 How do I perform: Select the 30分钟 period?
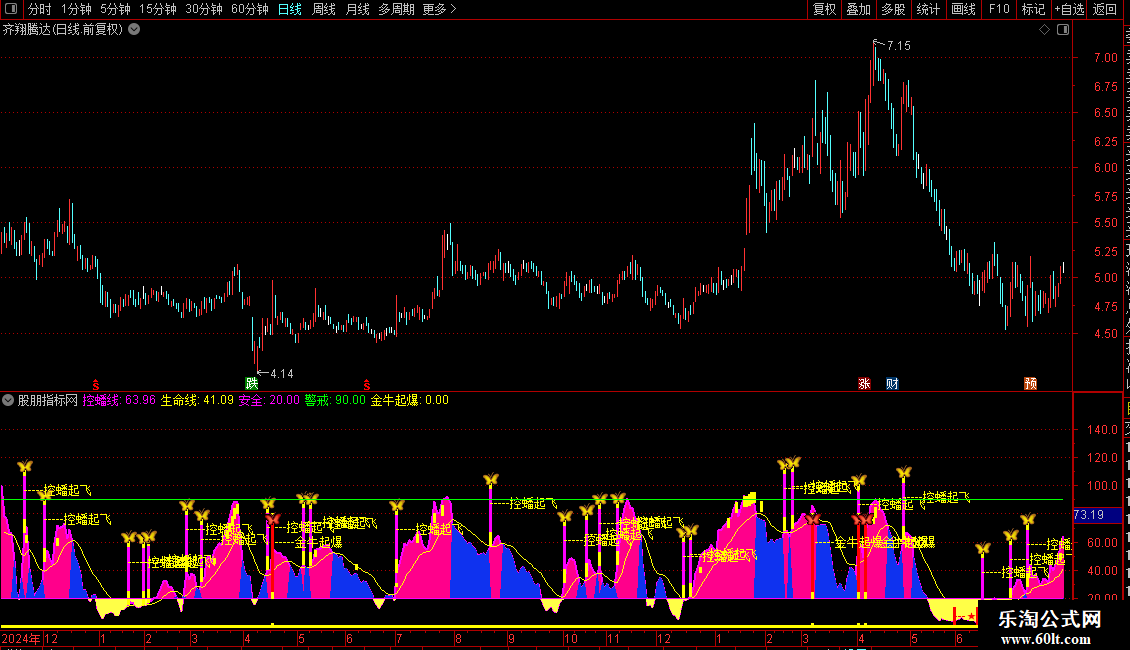(x=204, y=9)
